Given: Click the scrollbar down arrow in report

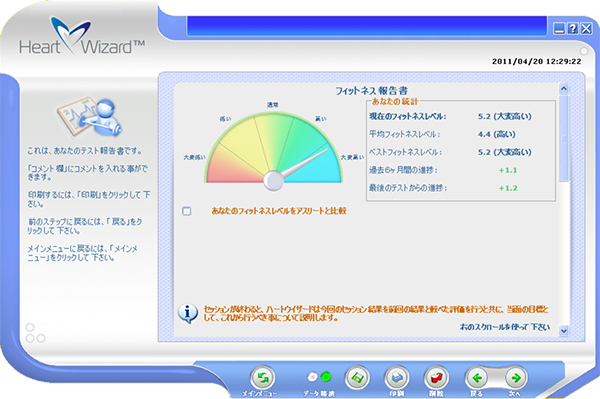Looking at the screenshot, I should click(564, 331).
